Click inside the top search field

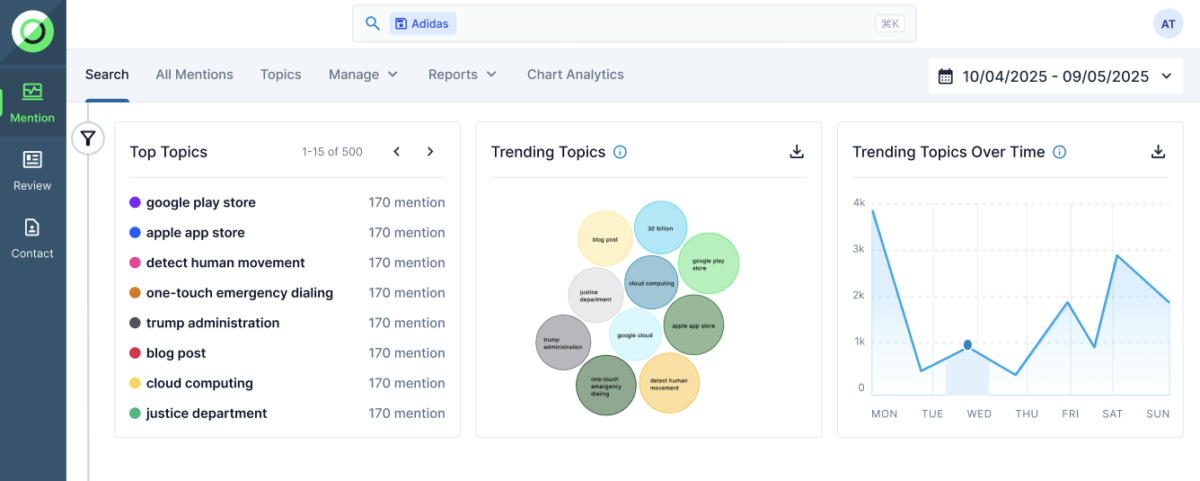point(634,23)
